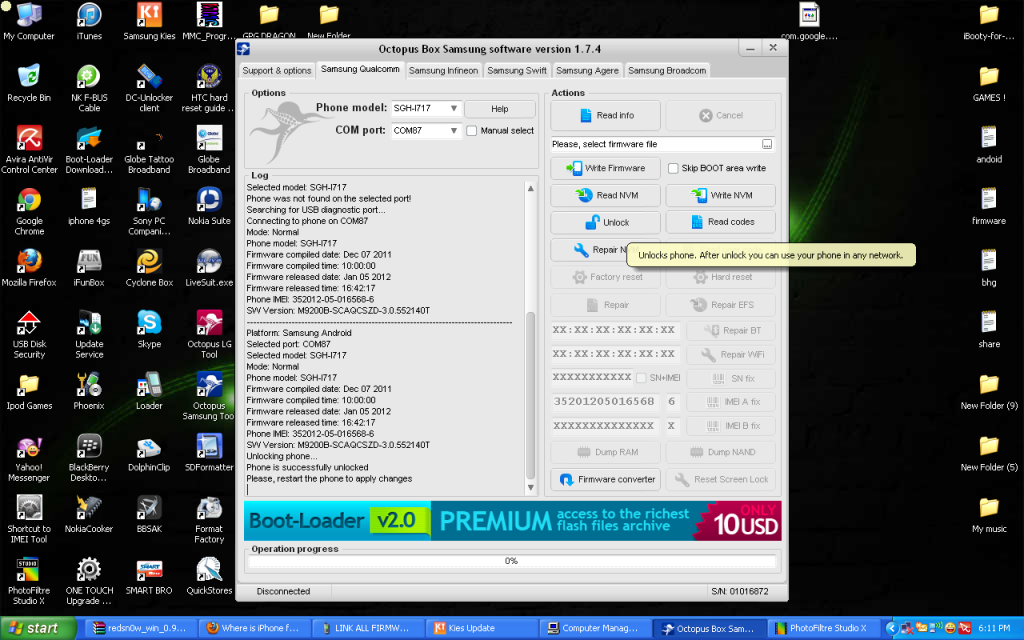
Task: Open Phoenix desktop shortcut
Action: click(x=89, y=391)
